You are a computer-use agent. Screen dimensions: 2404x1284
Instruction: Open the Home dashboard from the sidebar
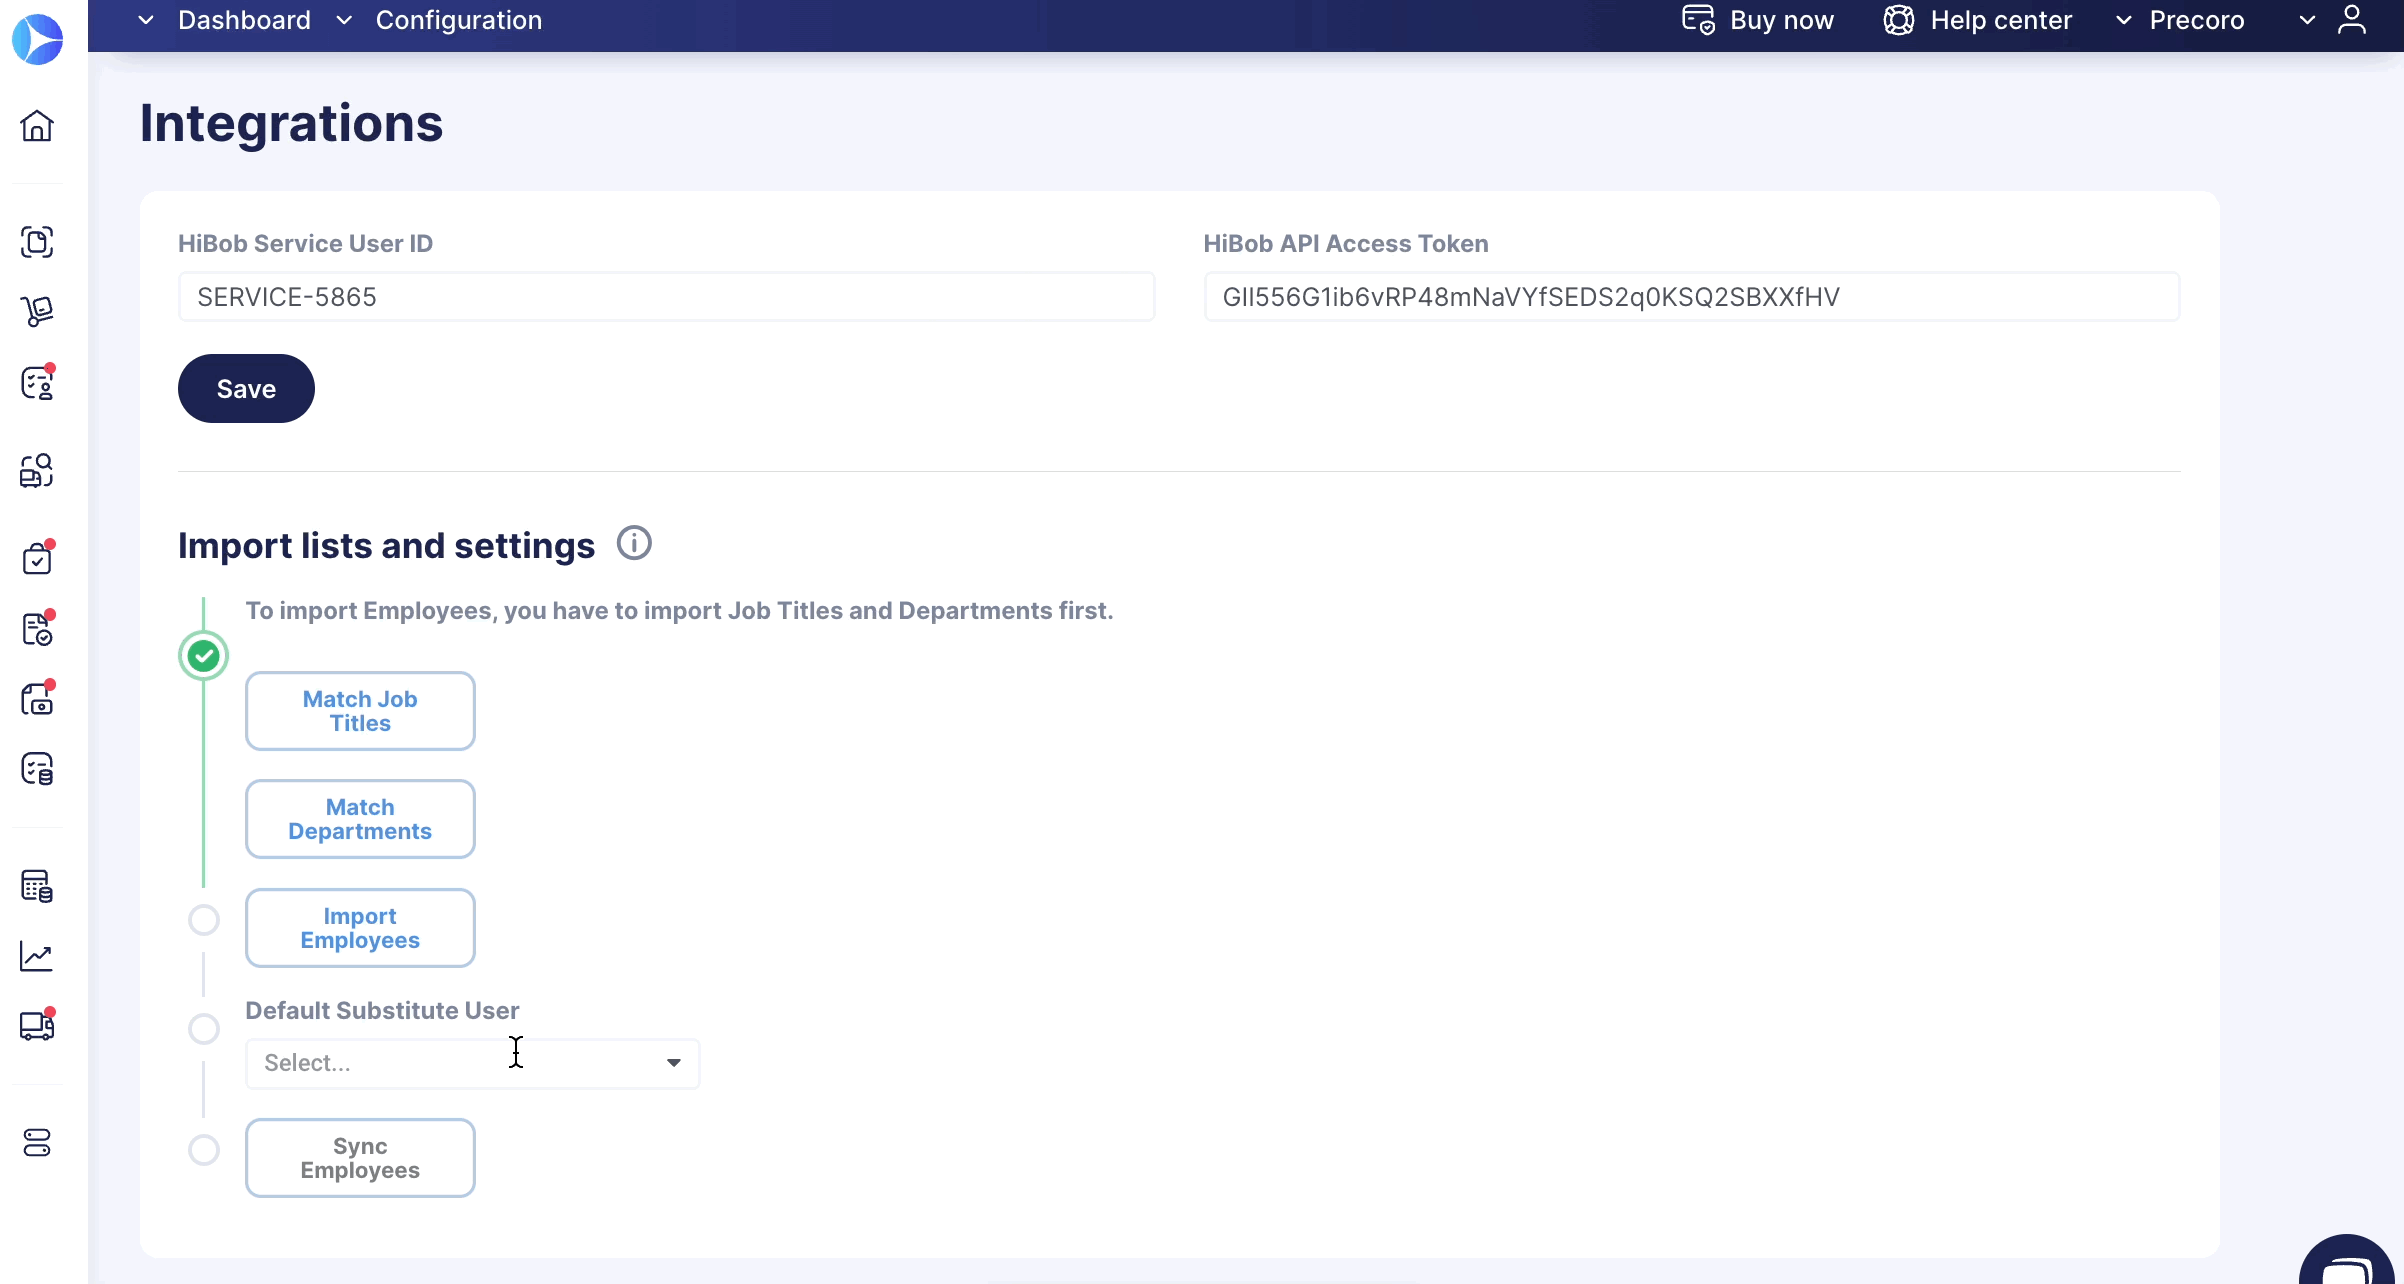tap(38, 127)
